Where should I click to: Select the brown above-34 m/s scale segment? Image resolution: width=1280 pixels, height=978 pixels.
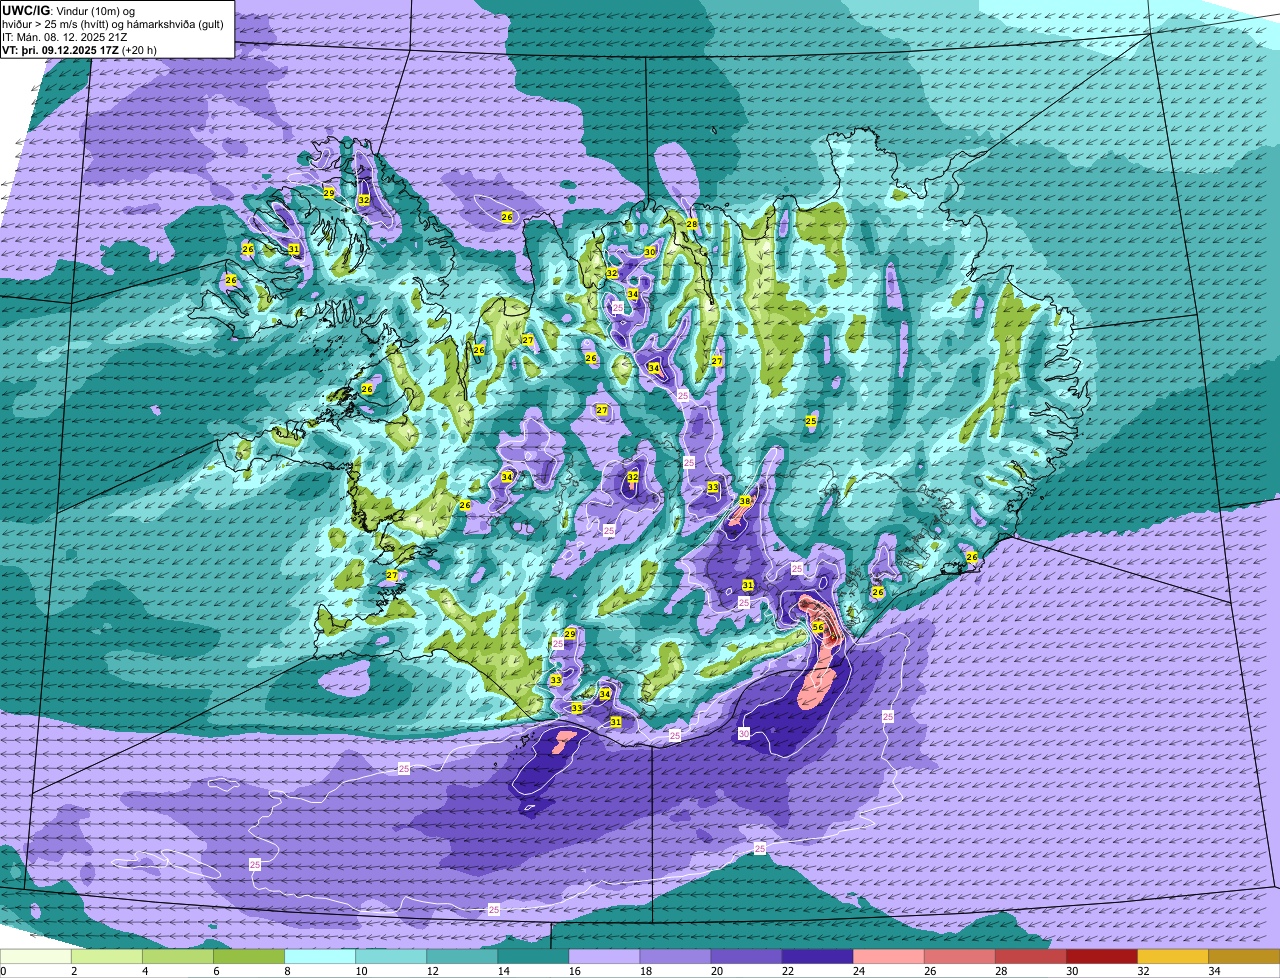pos(1243,957)
